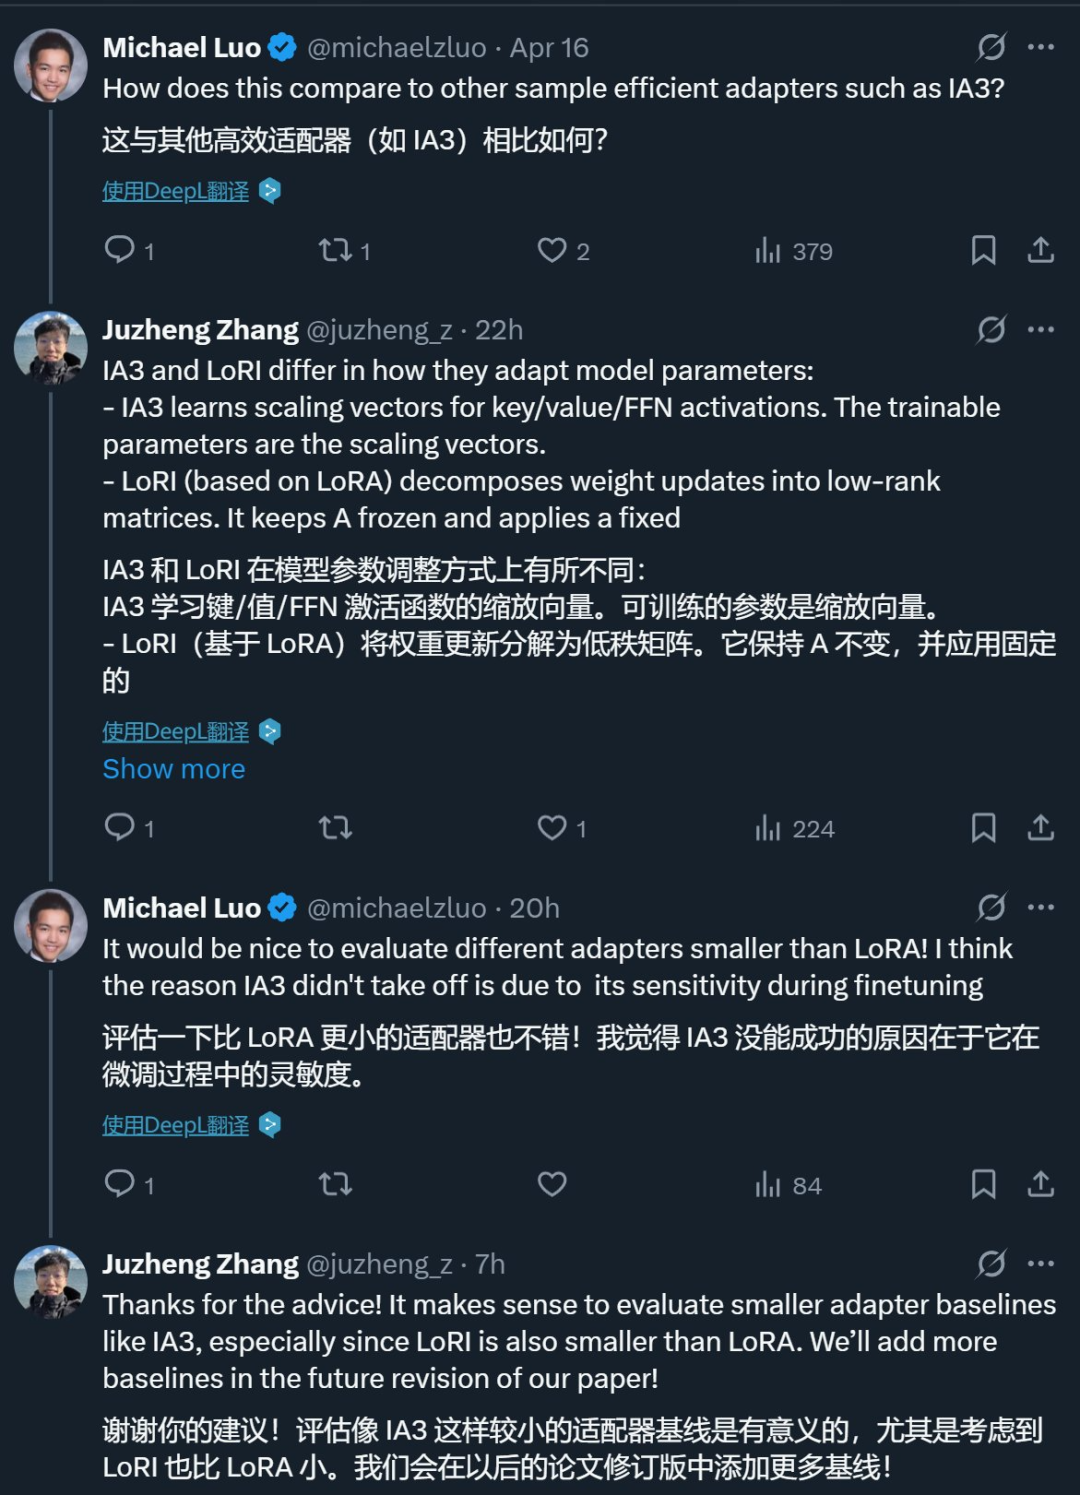Share Michael Luo's 20h tweet
The image size is (1080, 1495).
coord(1040,1184)
